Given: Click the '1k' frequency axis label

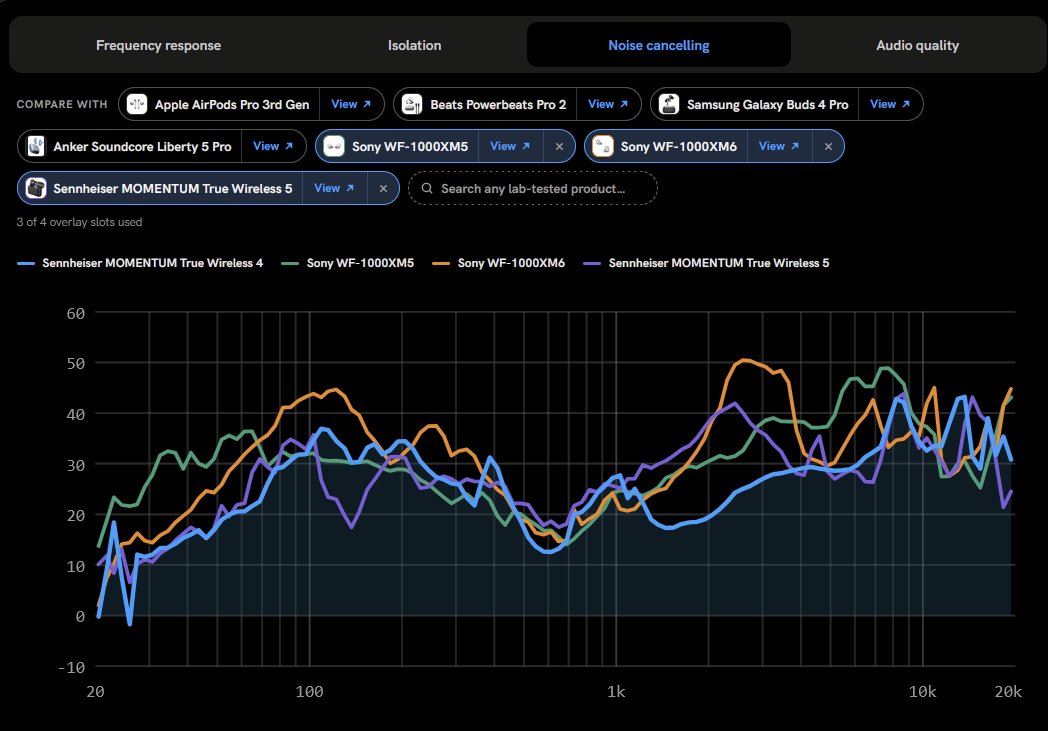Looking at the screenshot, I should [616, 692].
